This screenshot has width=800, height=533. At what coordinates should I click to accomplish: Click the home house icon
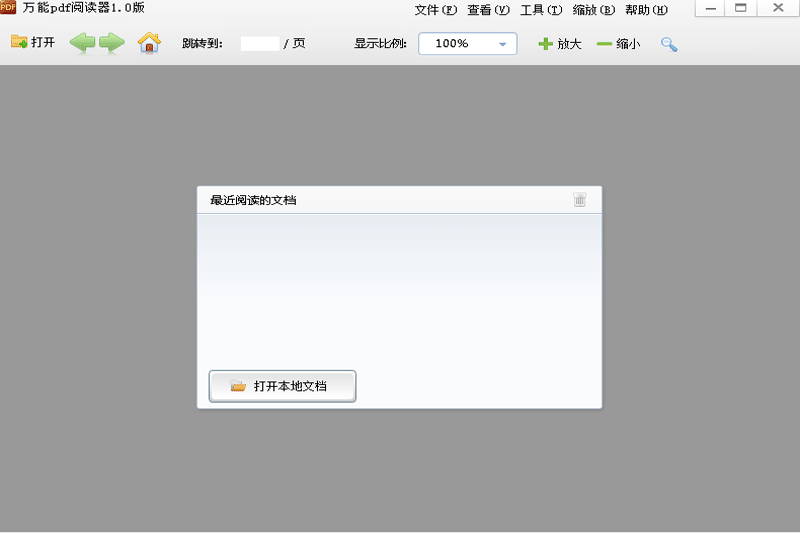coord(149,43)
